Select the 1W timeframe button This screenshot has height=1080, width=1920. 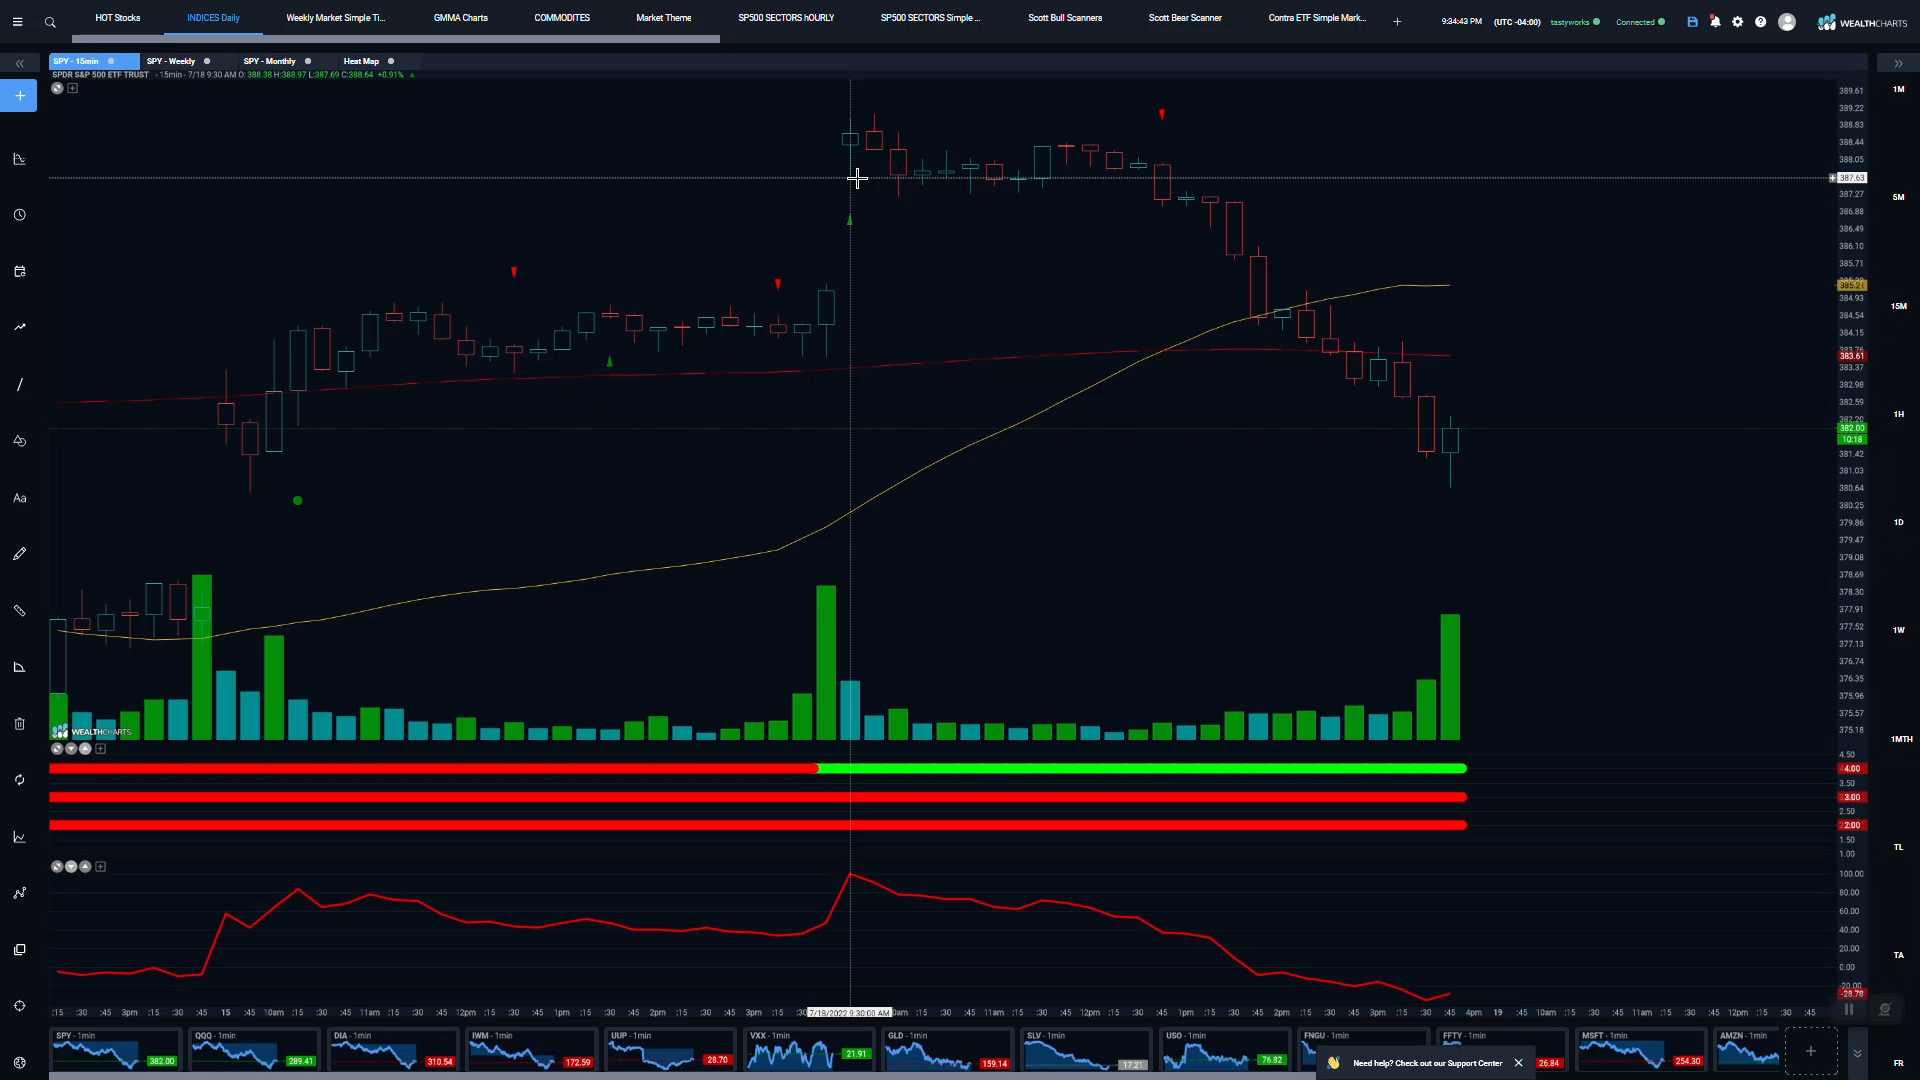point(1898,630)
